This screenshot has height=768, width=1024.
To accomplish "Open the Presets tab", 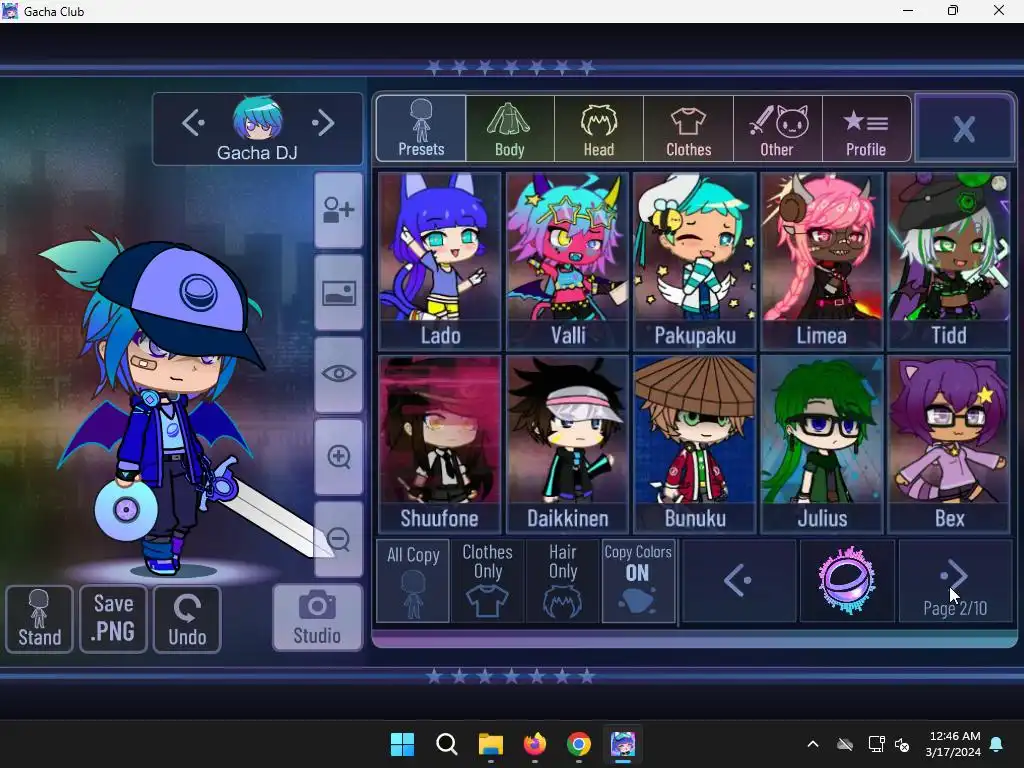I will [x=421, y=129].
